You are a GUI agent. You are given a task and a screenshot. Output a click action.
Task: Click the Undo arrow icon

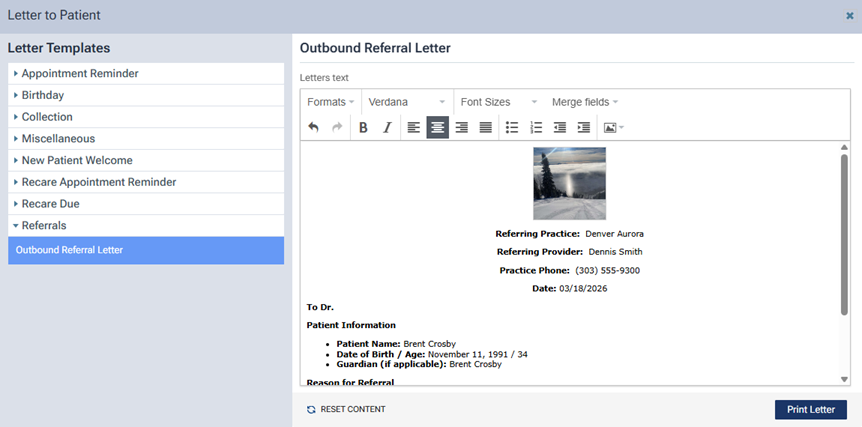point(314,128)
